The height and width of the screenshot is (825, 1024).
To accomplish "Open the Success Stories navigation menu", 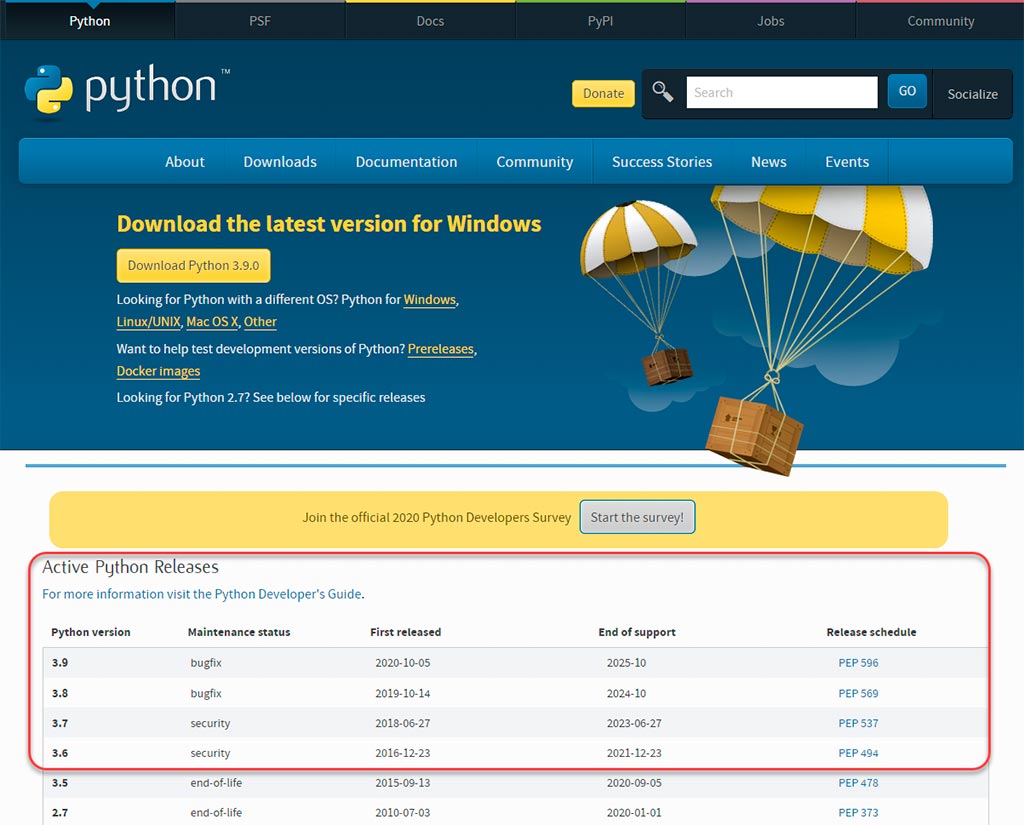I will pyautogui.click(x=662, y=162).
